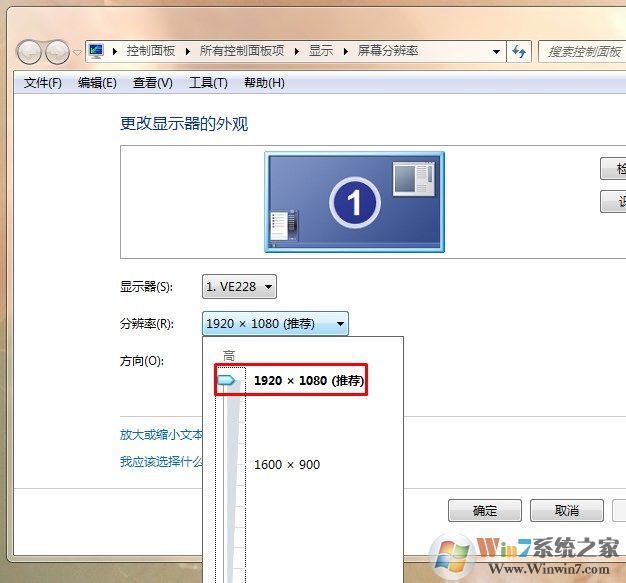Open the 查看(V) menu
Screen dimensions: 626x583
tap(152, 83)
